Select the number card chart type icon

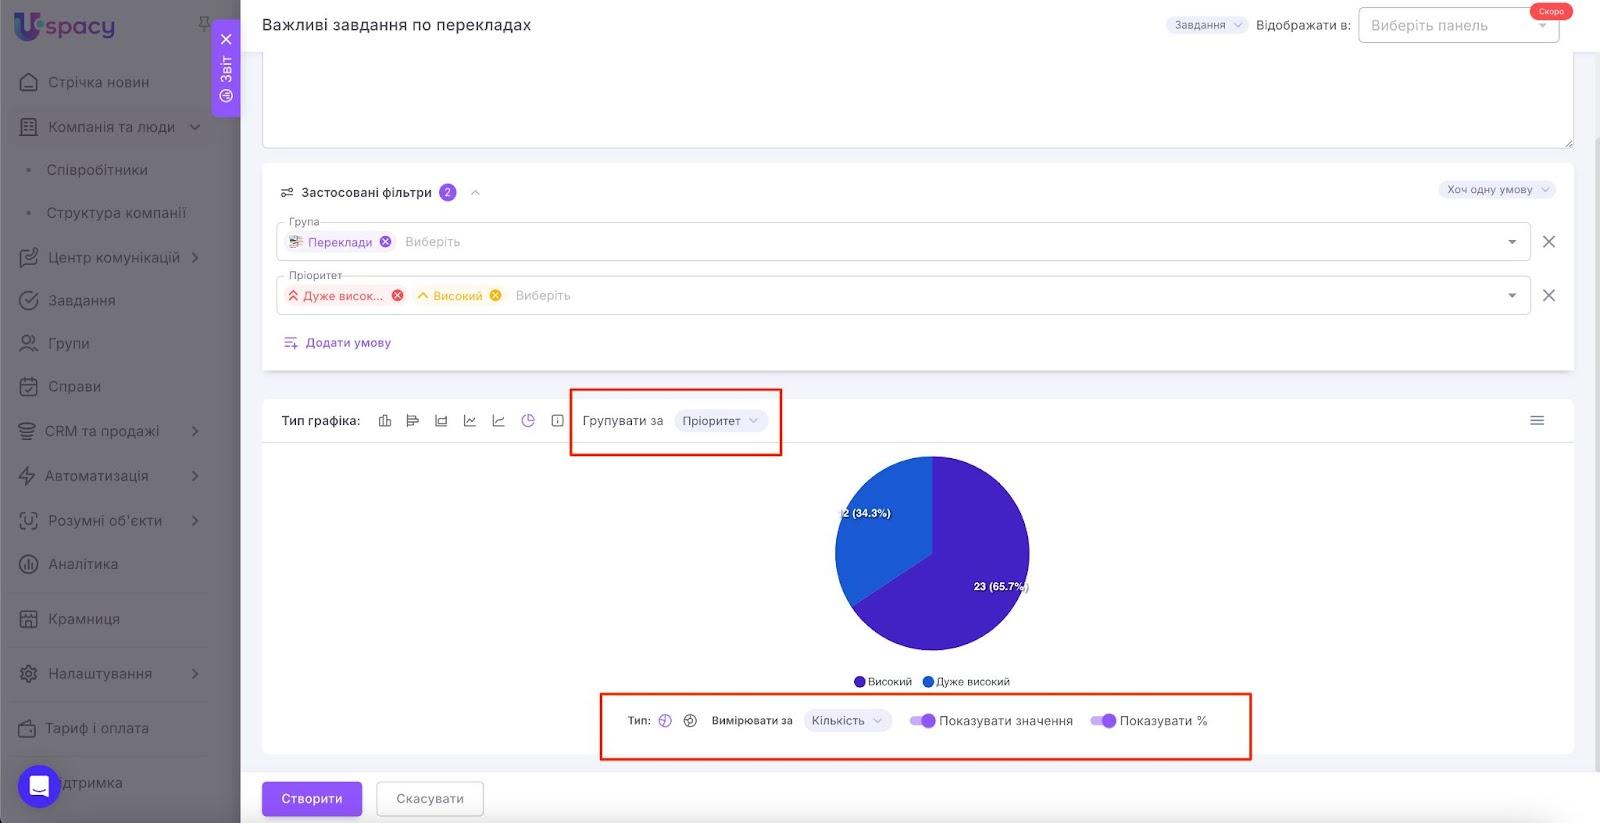point(557,421)
